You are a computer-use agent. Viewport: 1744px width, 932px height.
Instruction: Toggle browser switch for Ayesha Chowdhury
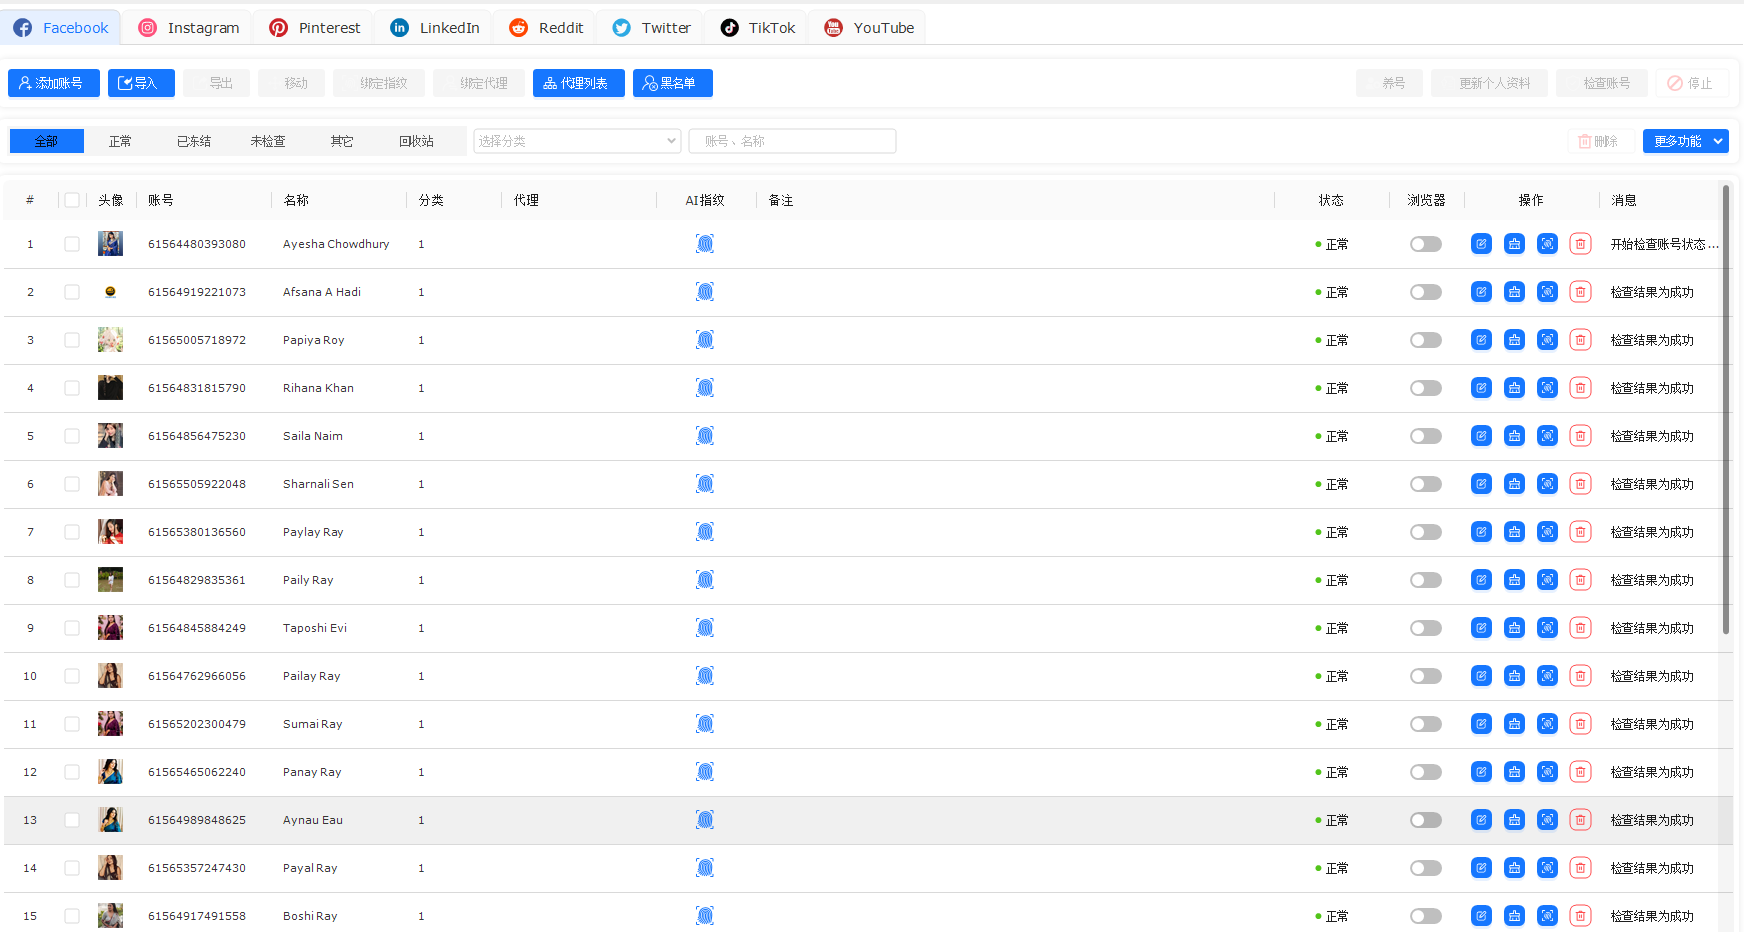click(x=1426, y=244)
